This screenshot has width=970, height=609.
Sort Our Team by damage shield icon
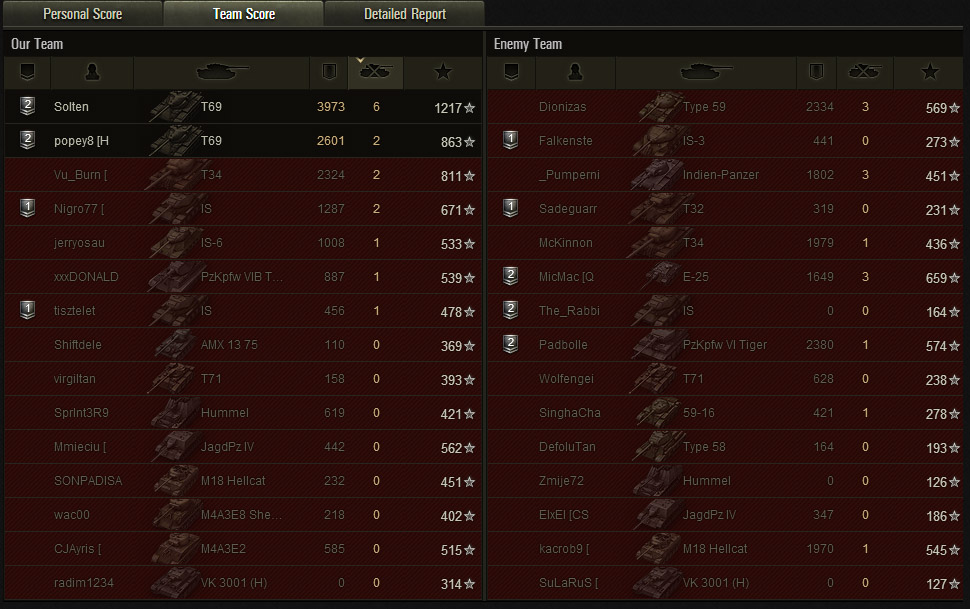click(x=329, y=72)
